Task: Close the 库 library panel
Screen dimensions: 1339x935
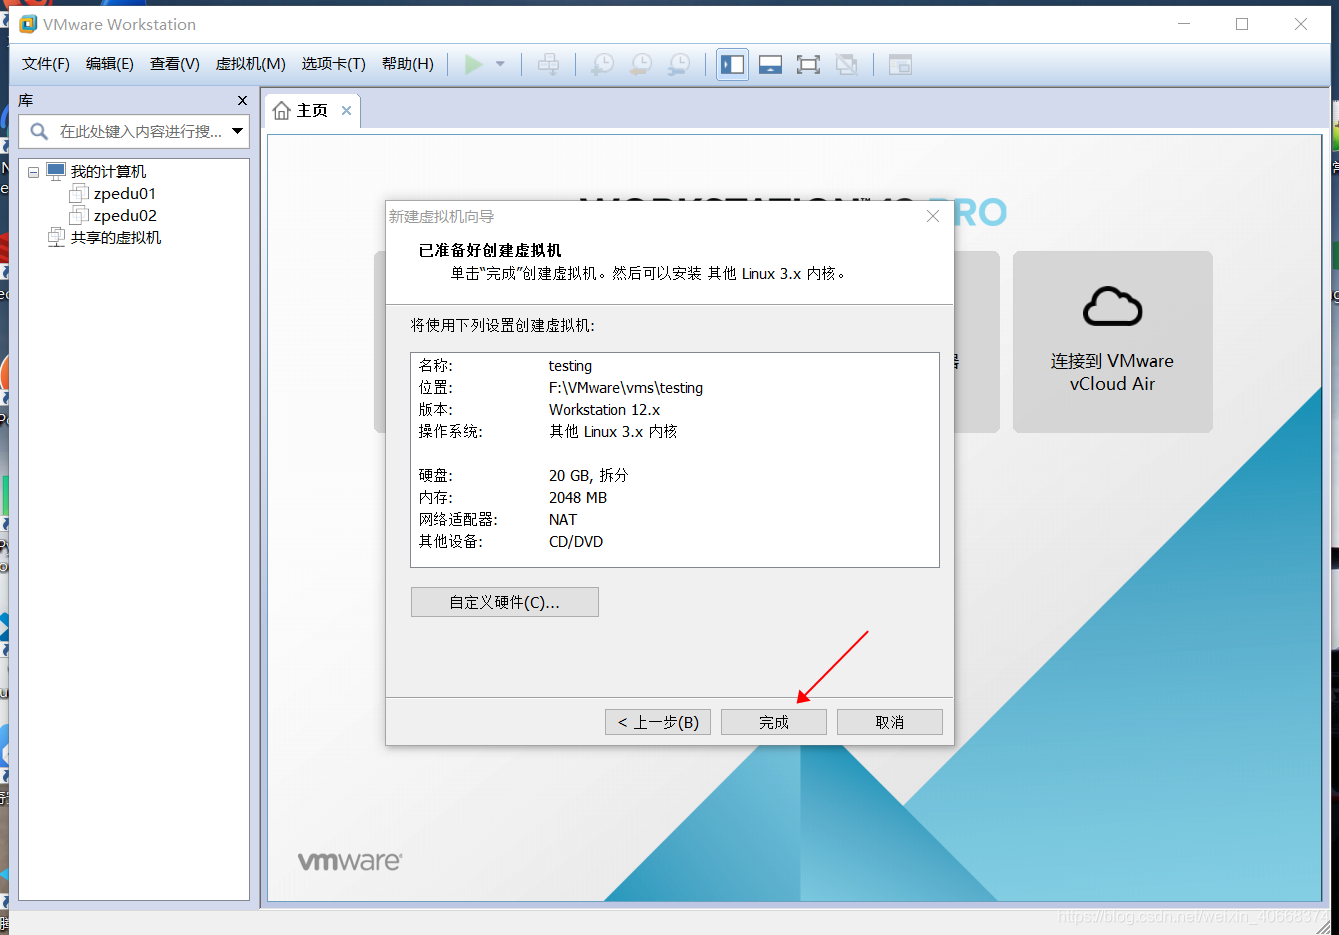Action: (242, 100)
